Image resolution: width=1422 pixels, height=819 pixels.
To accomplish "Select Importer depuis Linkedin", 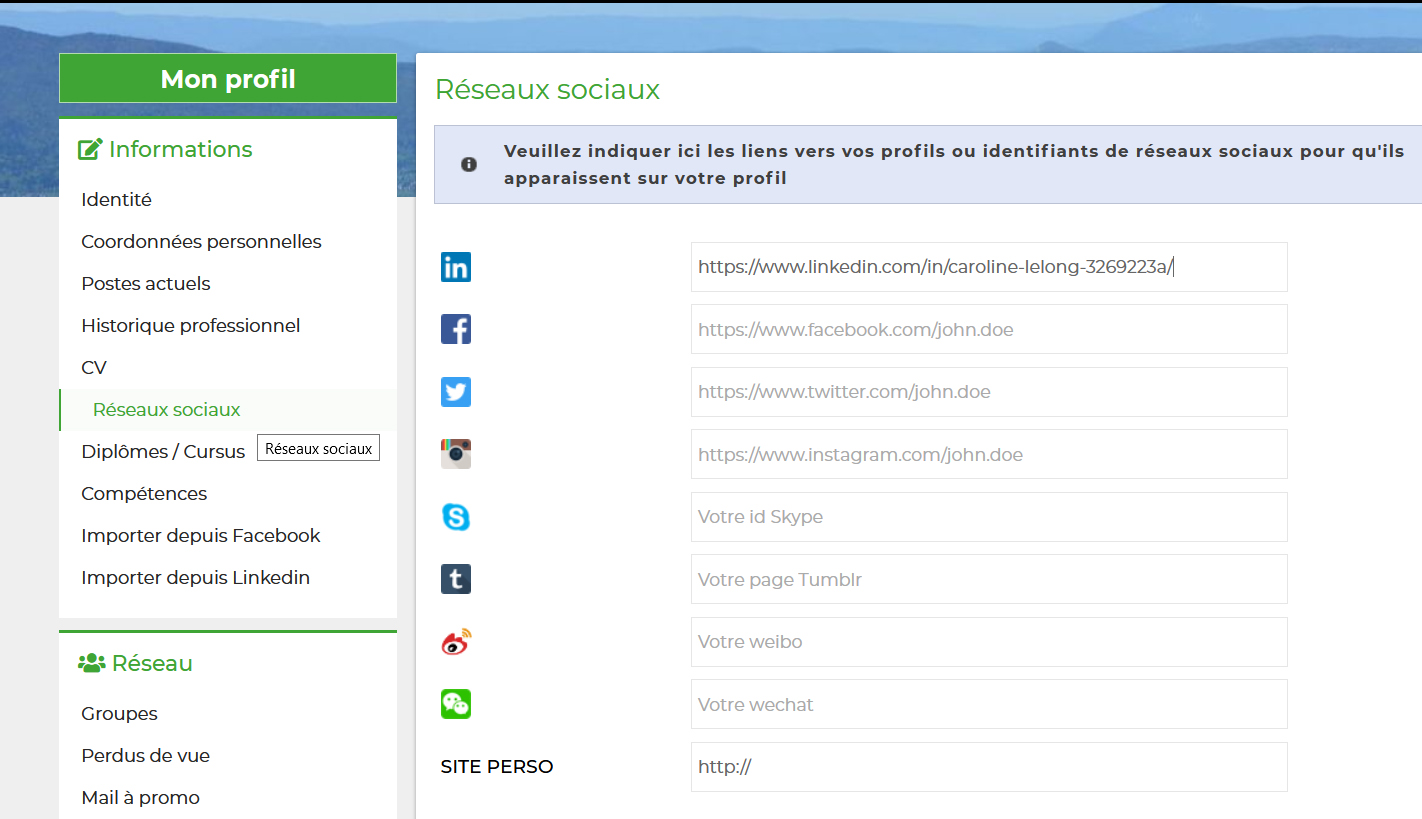I will pos(195,578).
